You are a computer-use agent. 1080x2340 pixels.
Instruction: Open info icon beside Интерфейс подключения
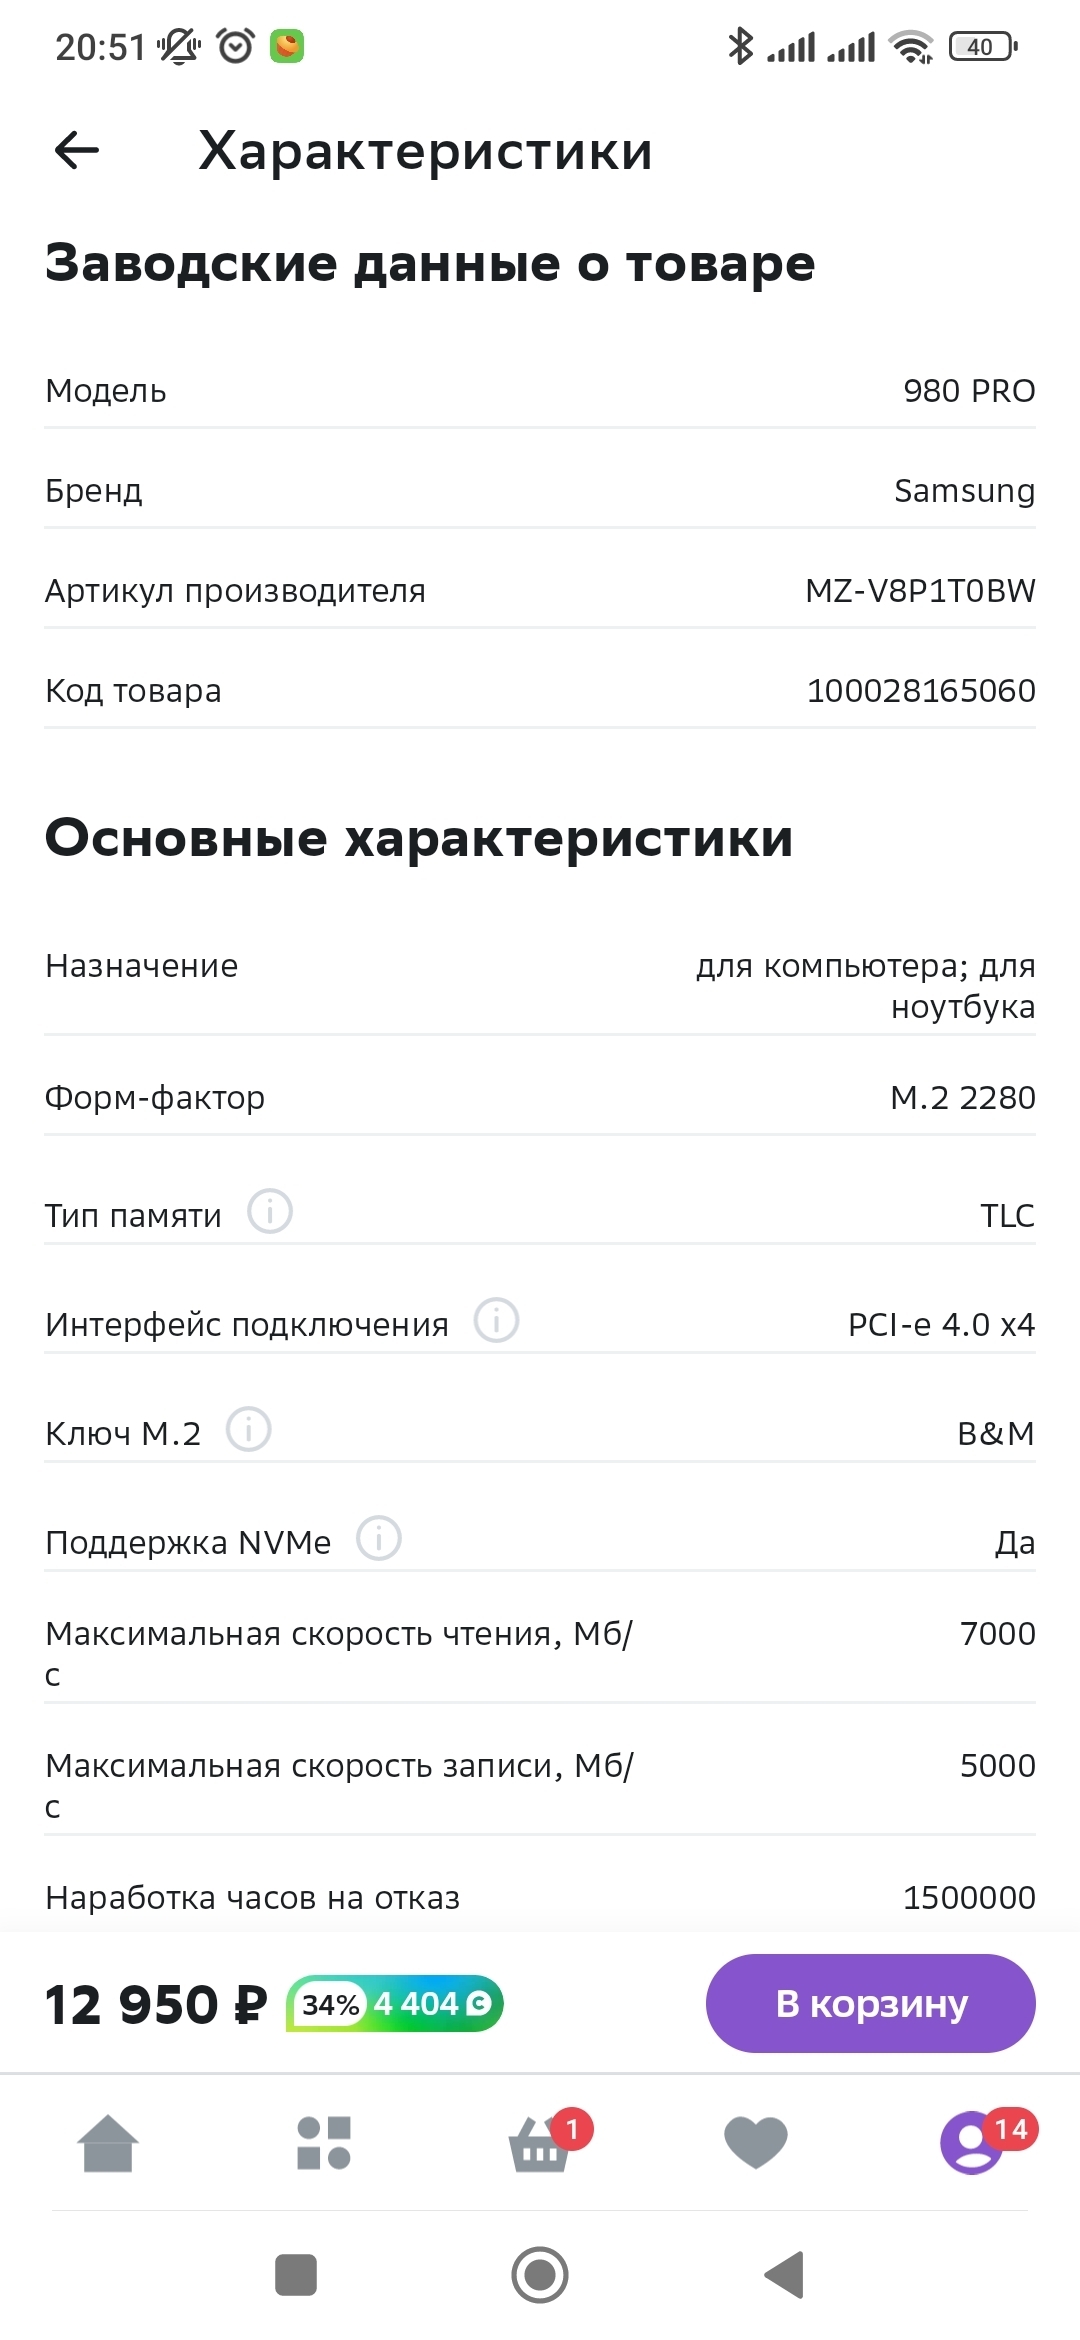pyautogui.click(x=496, y=1320)
